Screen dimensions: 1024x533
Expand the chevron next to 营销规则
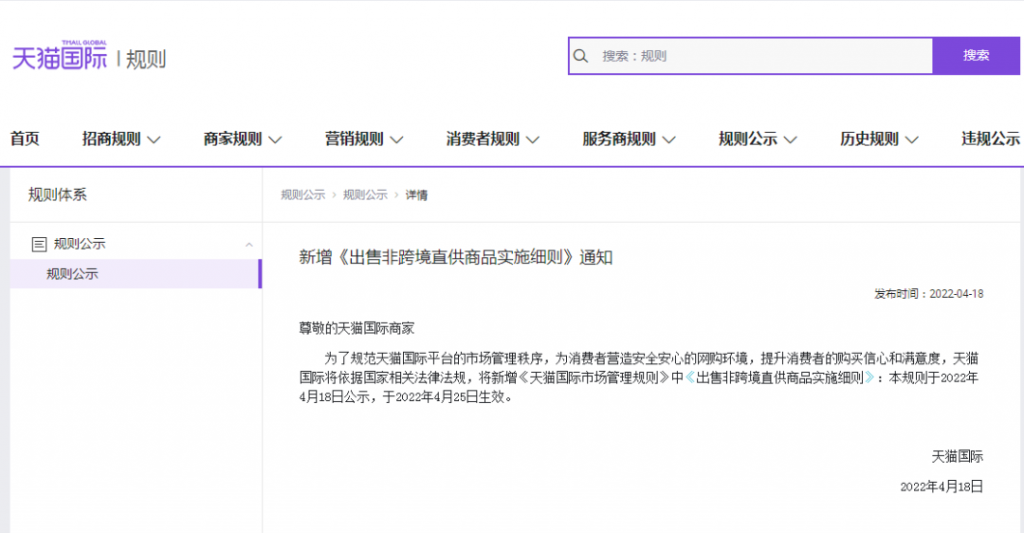[x=396, y=140]
